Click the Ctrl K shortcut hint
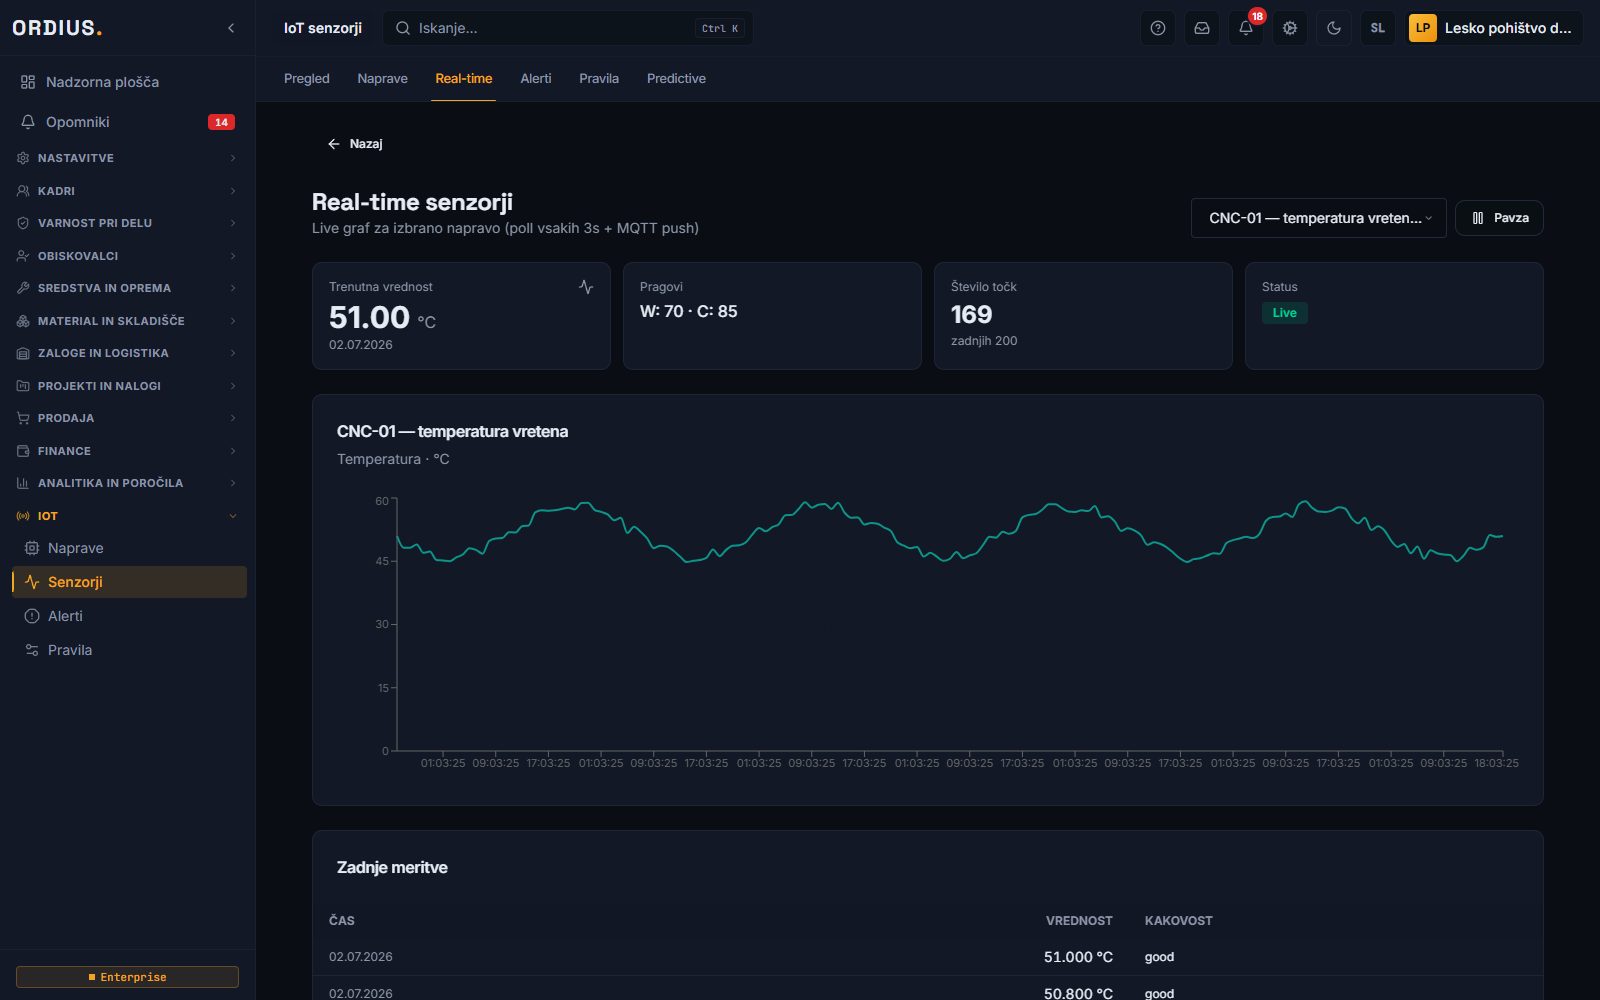Viewport: 1600px width, 1000px height. coord(720,28)
